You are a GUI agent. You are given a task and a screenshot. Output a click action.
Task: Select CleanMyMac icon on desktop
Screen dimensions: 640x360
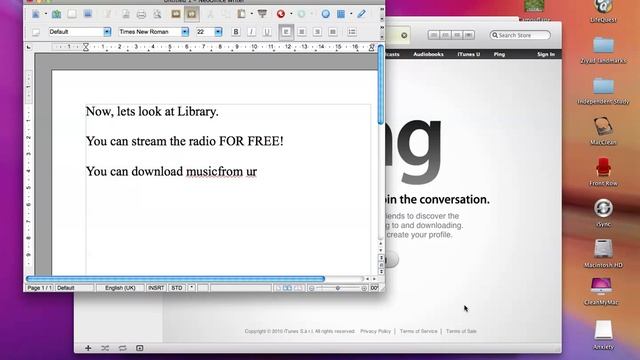[x=601, y=291]
